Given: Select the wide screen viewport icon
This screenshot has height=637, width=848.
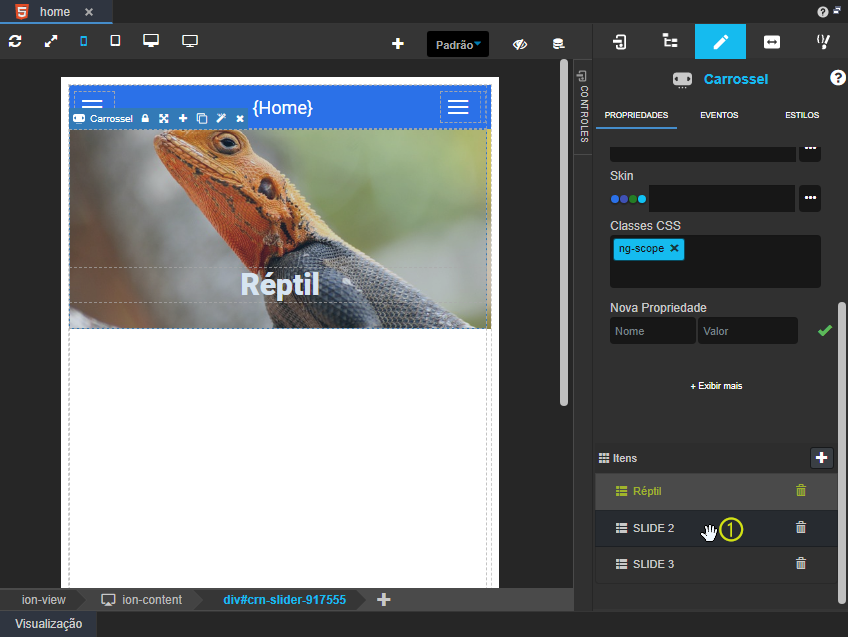Looking at the screenshot, I should coord(190,41).
